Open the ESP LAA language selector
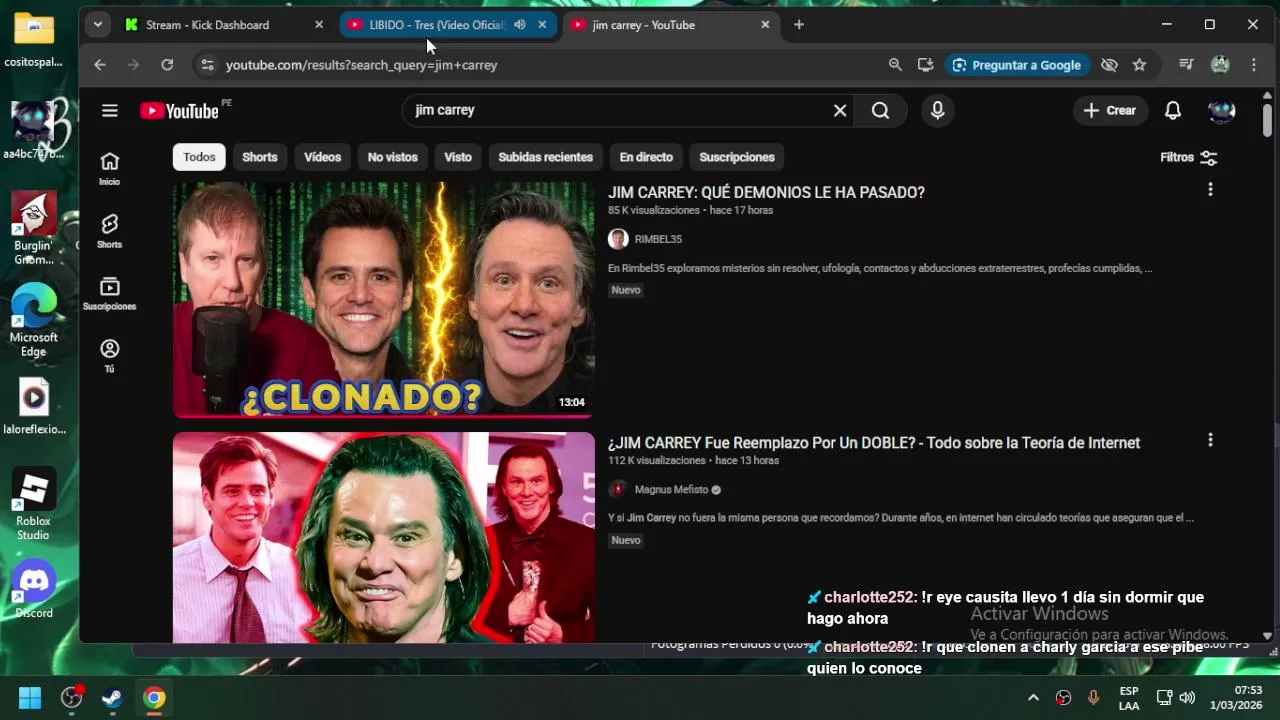Screen dimensions: 1280x720 [1129, 698]
